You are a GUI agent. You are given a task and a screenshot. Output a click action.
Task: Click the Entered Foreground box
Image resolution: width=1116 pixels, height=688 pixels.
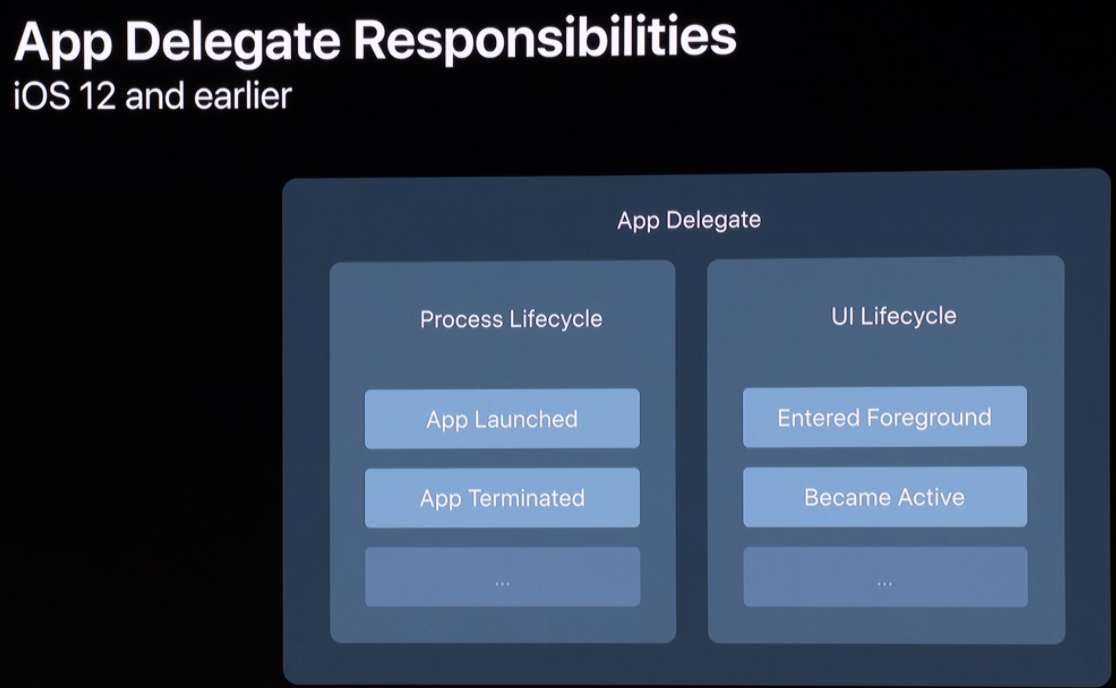coord(885,416)
